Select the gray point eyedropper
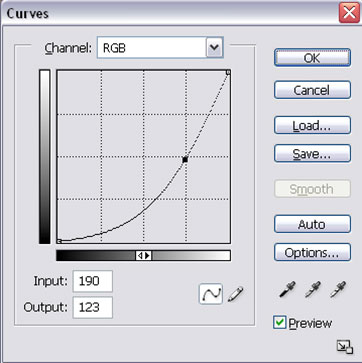Viewport: 362px width, 363px height. pos(312,289)
